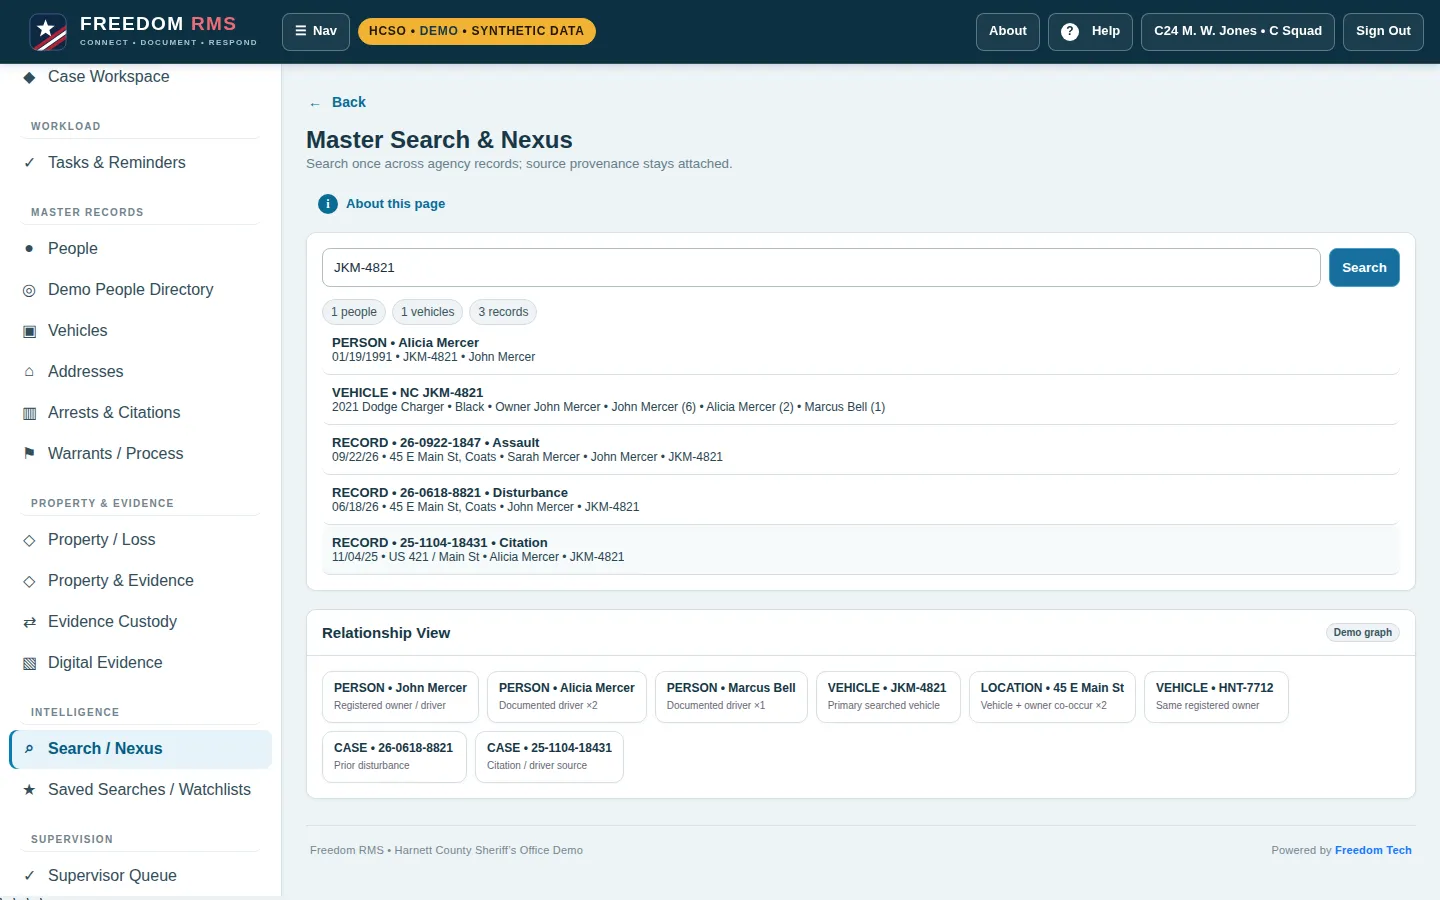1440x900 pixels.
Task: Click the diamond icon beside Property & Evidence
Action: point(29,581)
